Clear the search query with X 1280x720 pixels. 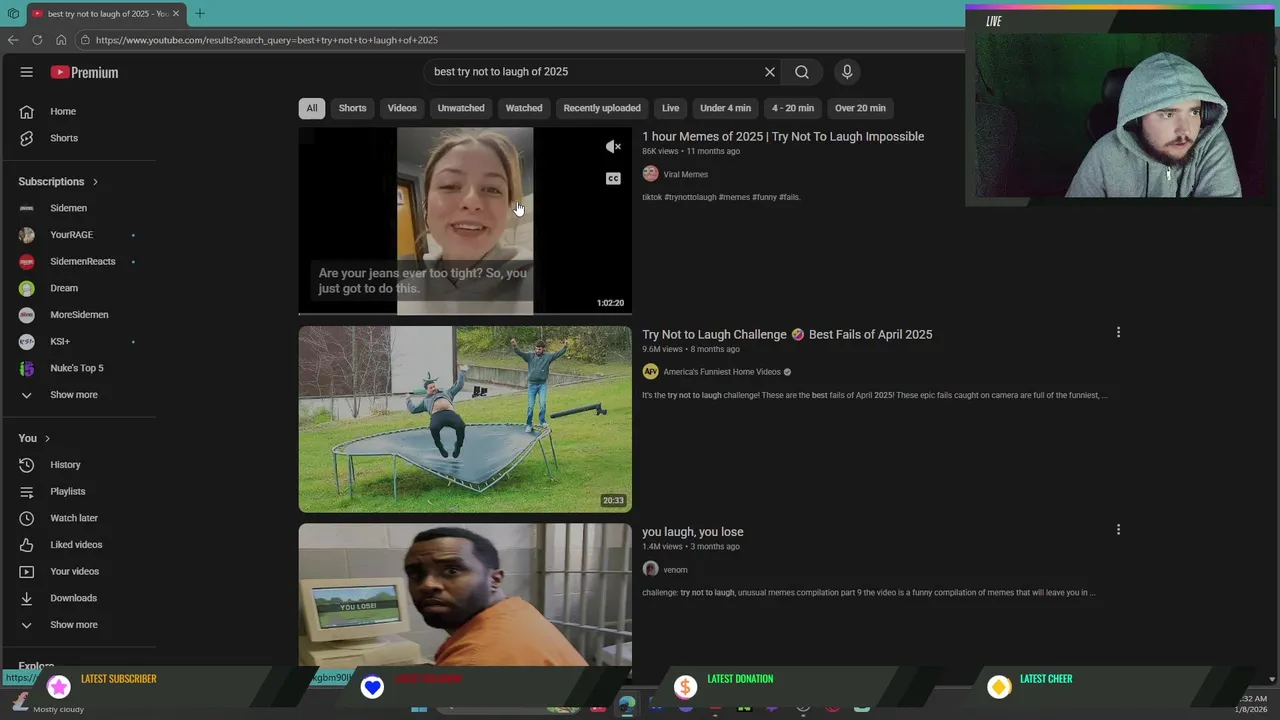[x=770, y=72]
